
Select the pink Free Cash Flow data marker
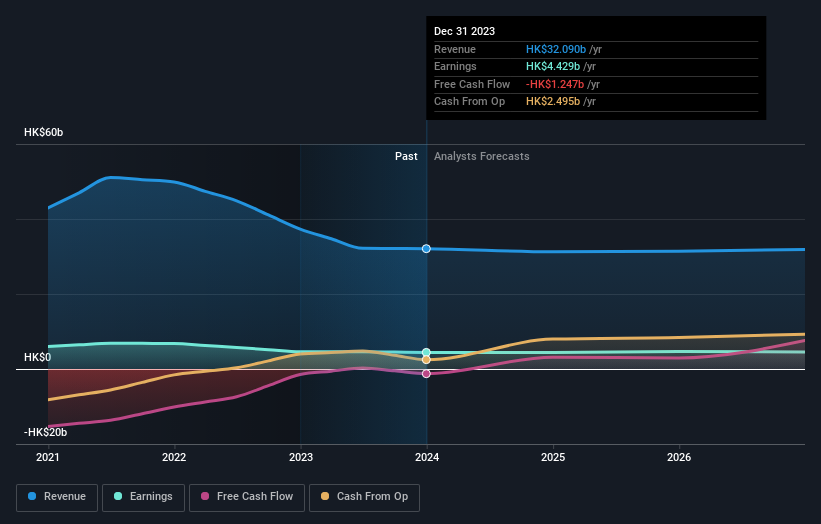click(426, 374)
